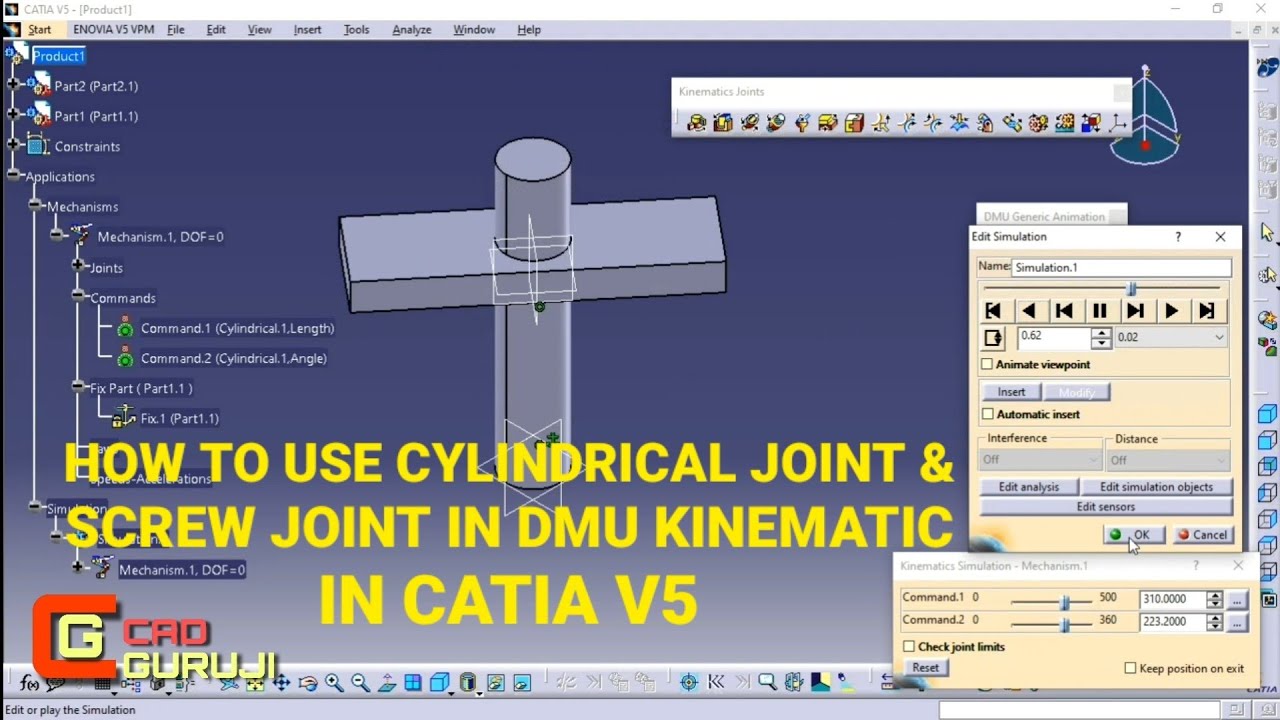Click the Zoom In icon

pos(334,683)
